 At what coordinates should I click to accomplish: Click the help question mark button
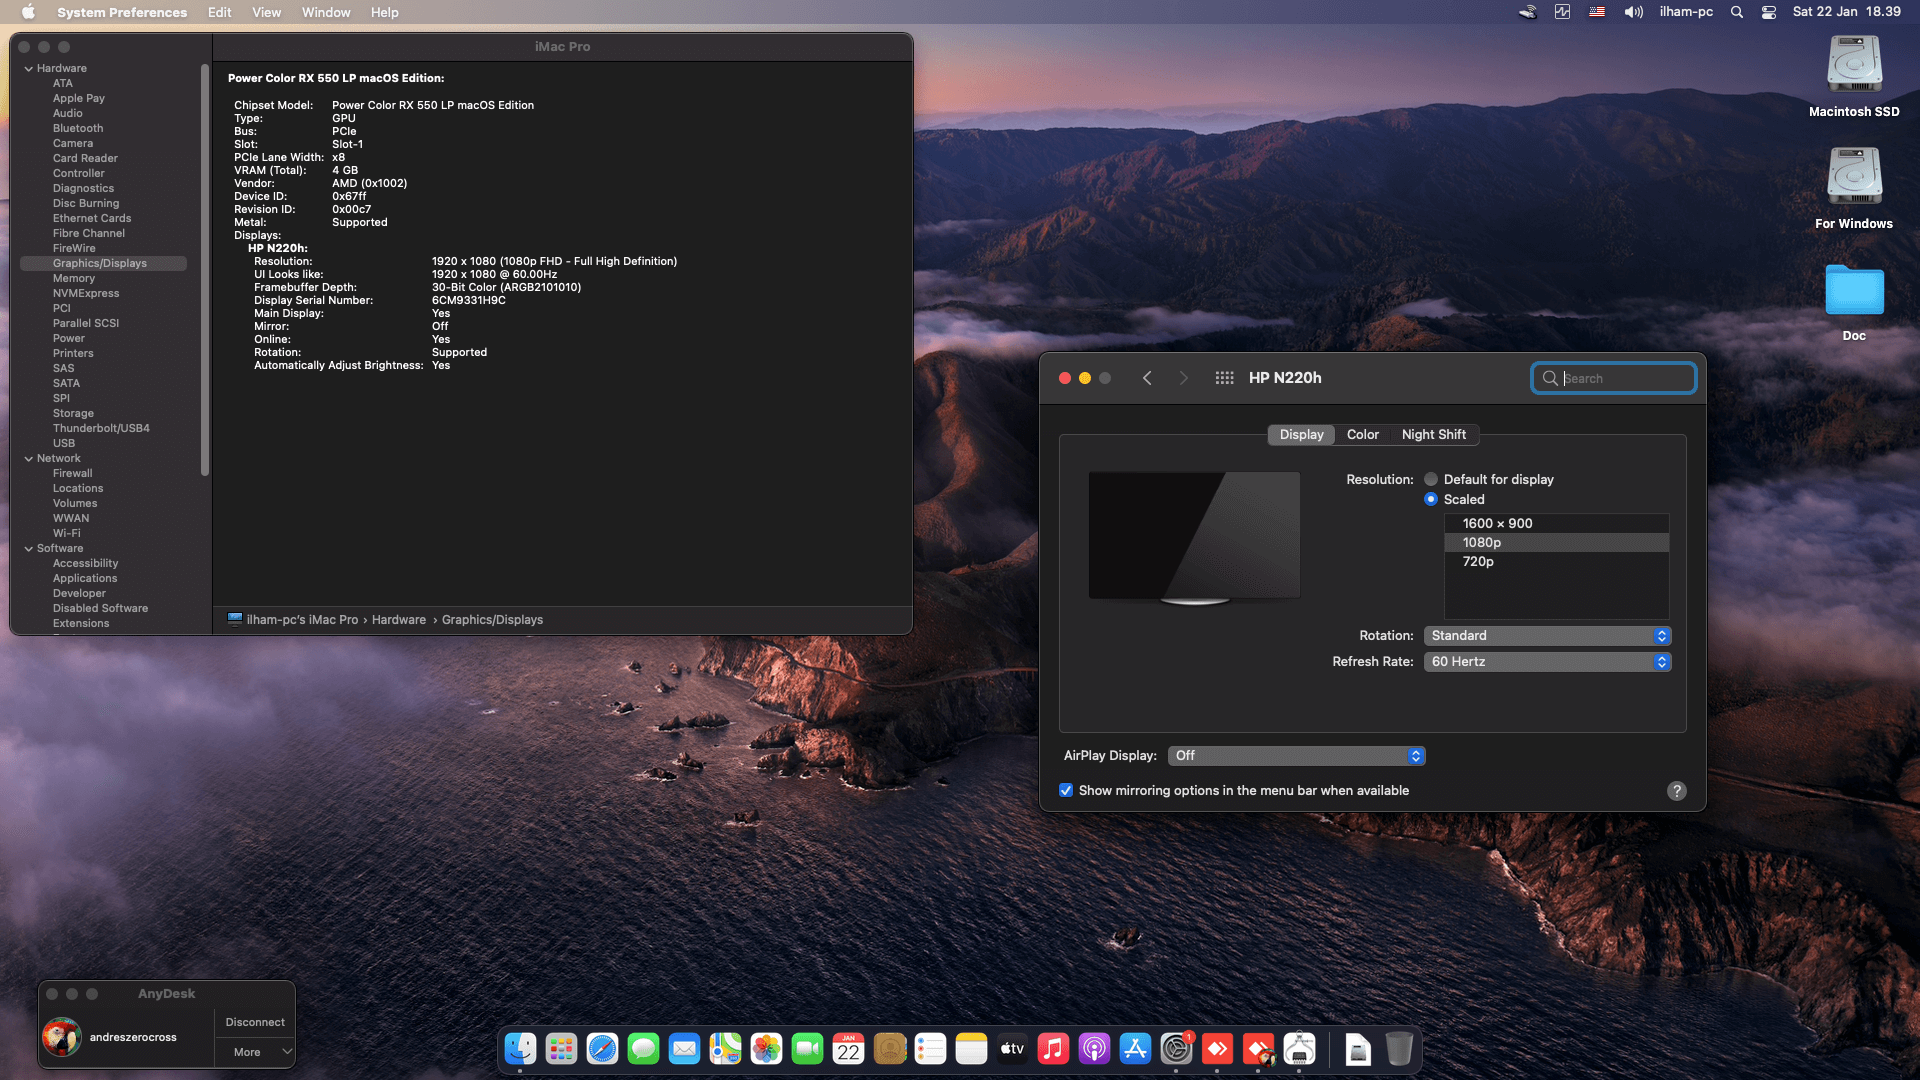coord(1677,791)
